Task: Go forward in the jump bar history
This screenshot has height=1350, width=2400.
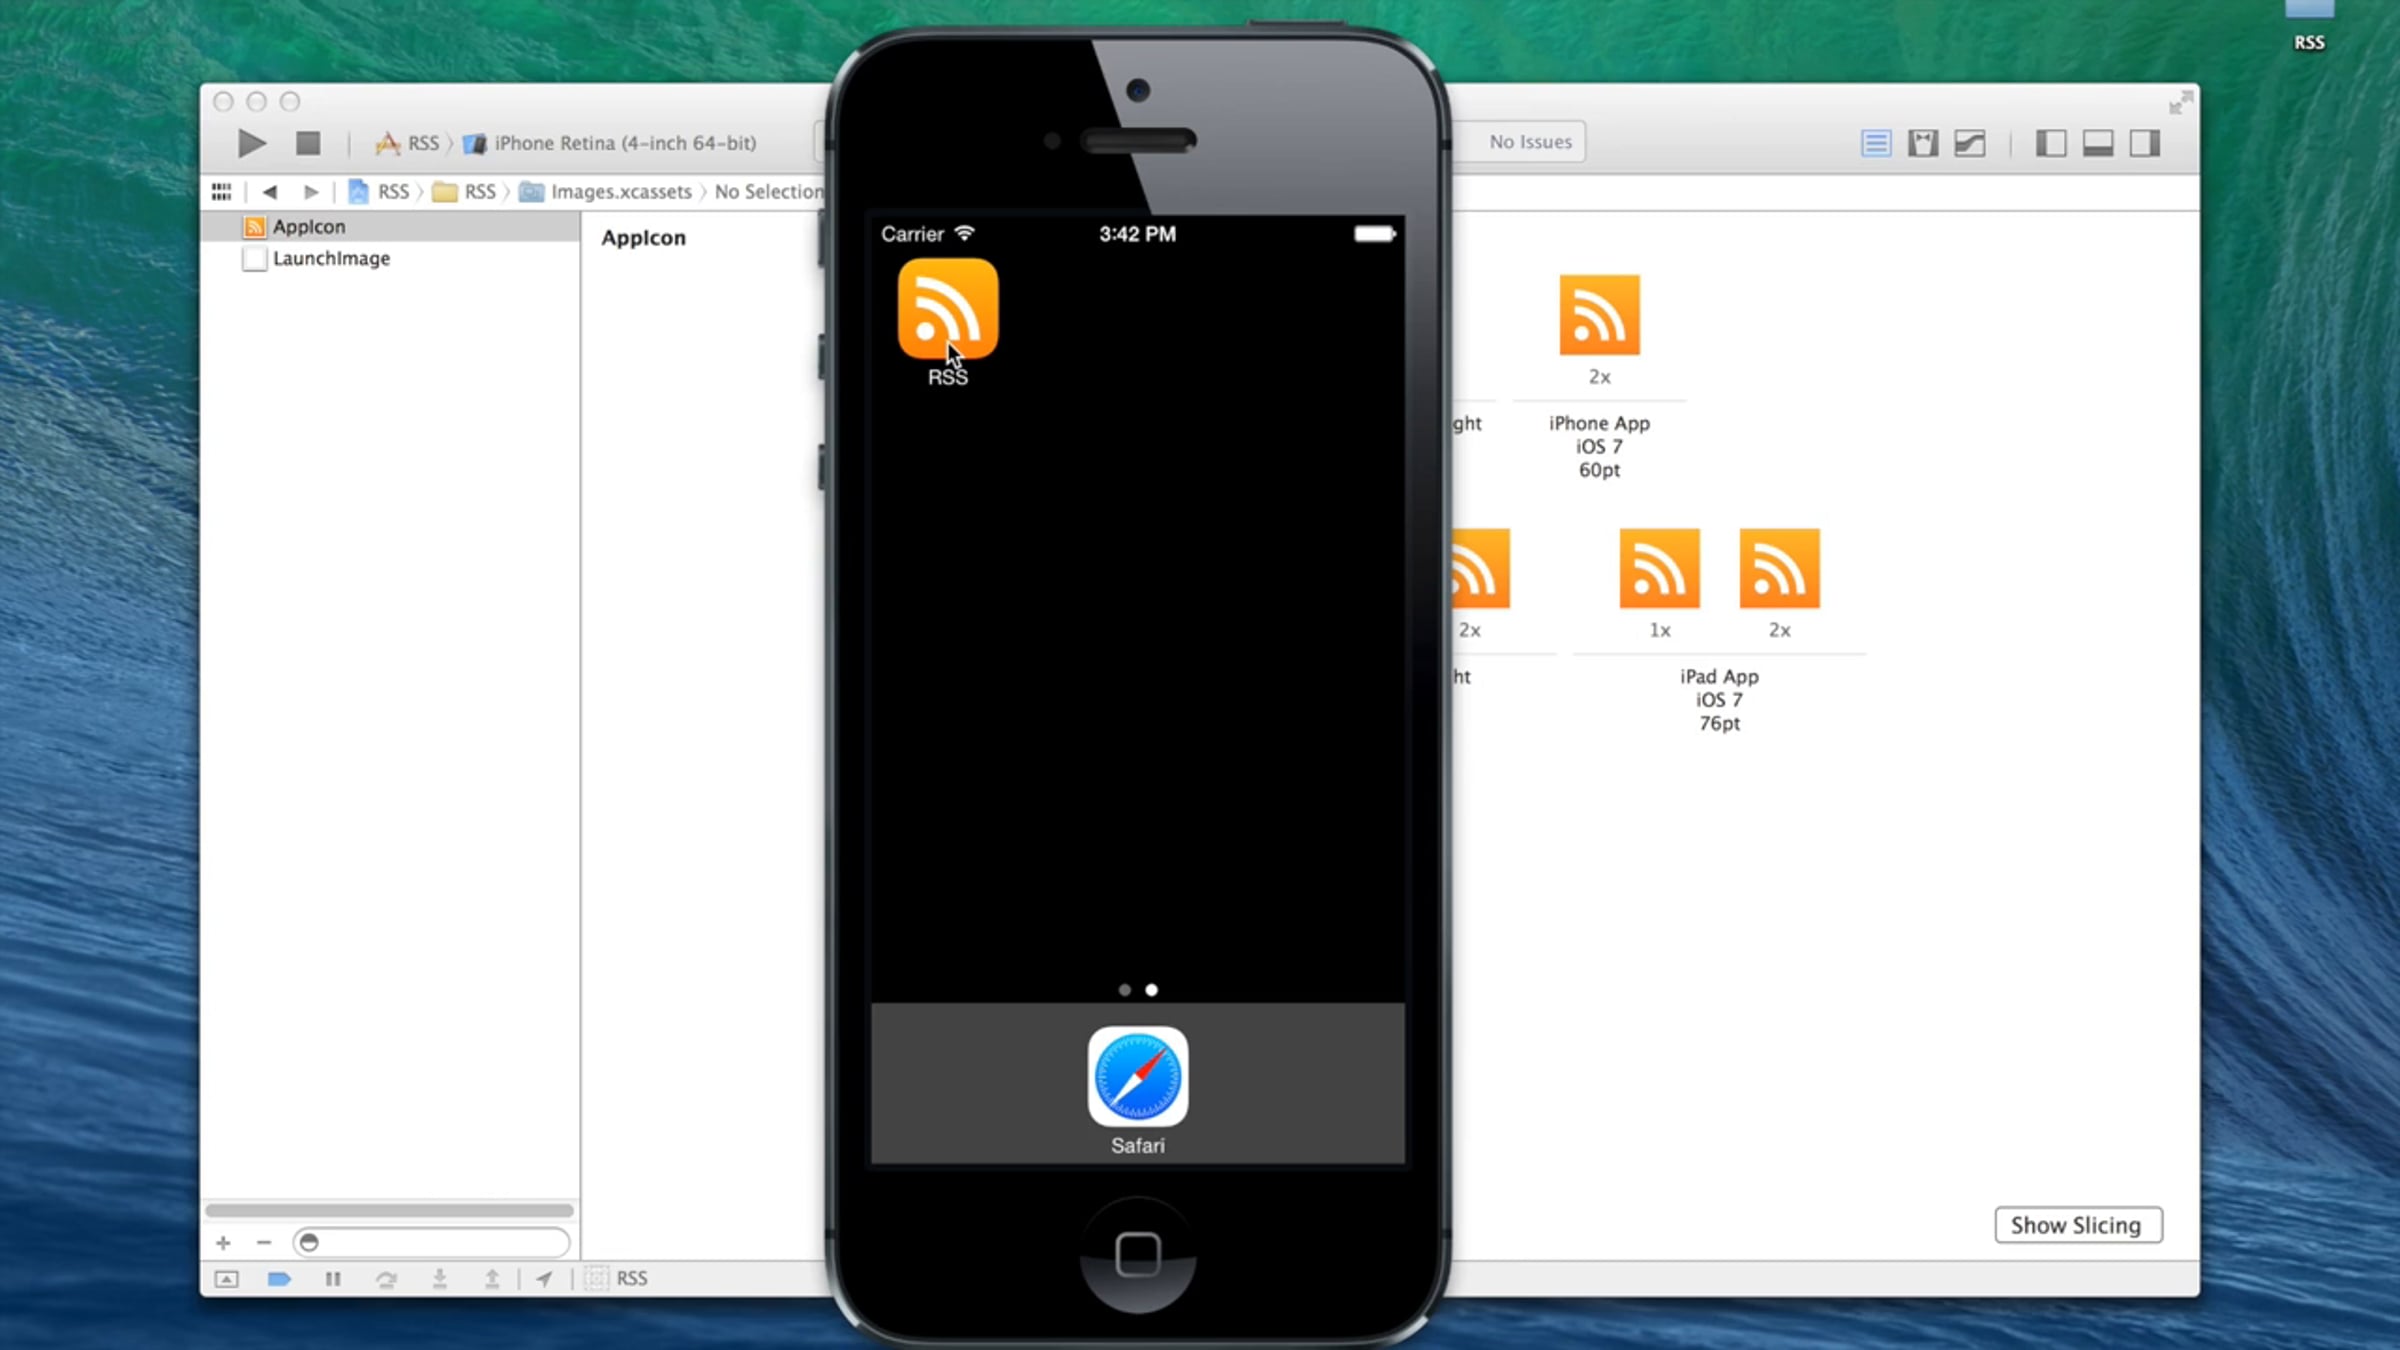Action: 311,191
